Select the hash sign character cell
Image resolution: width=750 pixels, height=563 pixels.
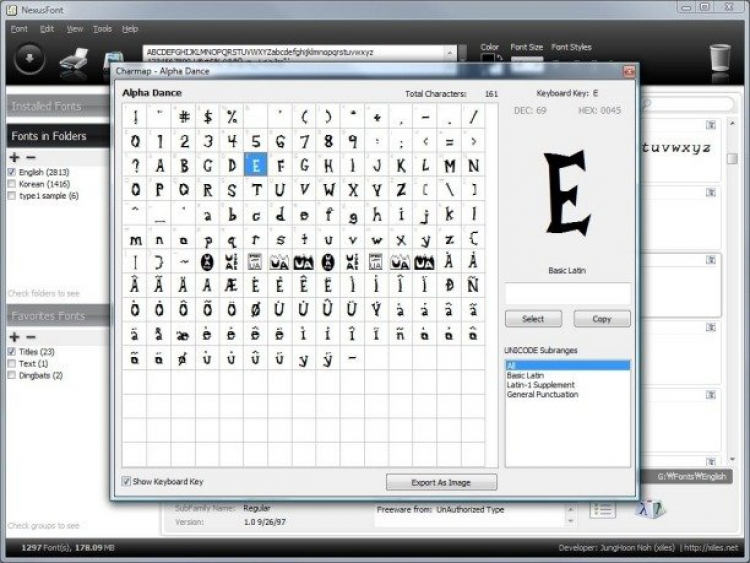[184, 117]
